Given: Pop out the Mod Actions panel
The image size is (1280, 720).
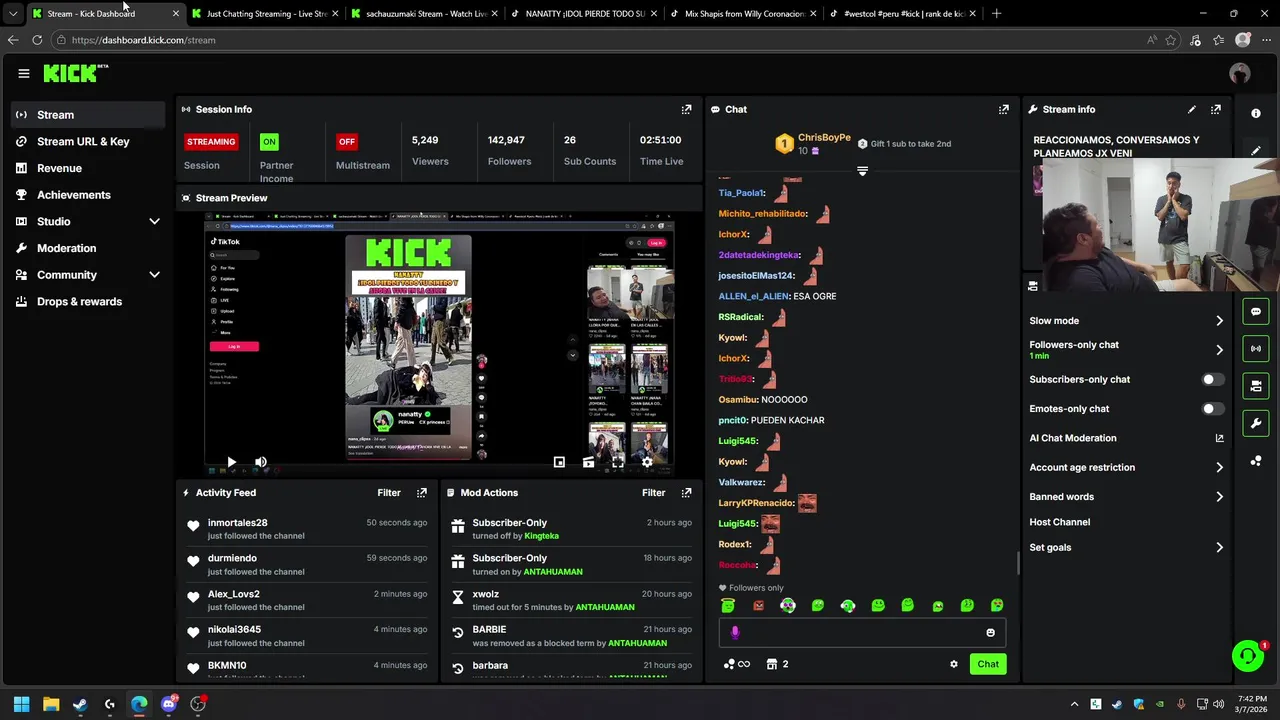Looking at the screenshot, I should point(686,492).
